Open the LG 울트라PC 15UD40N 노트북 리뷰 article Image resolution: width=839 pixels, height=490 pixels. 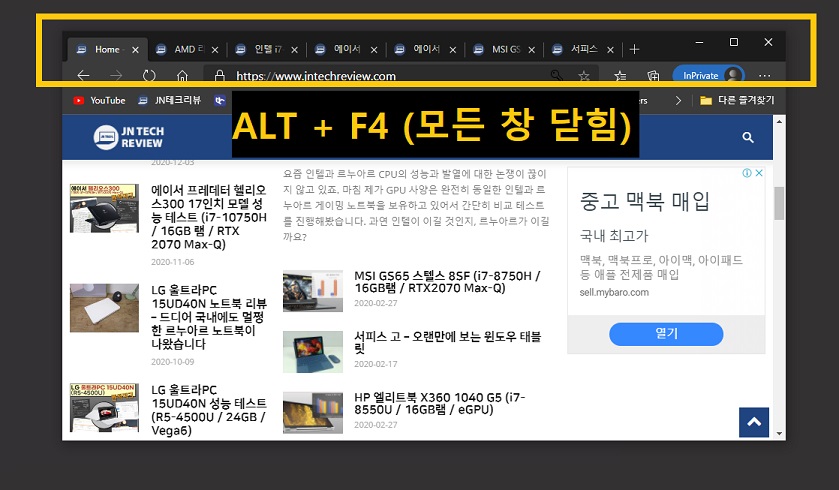(209, 317)
